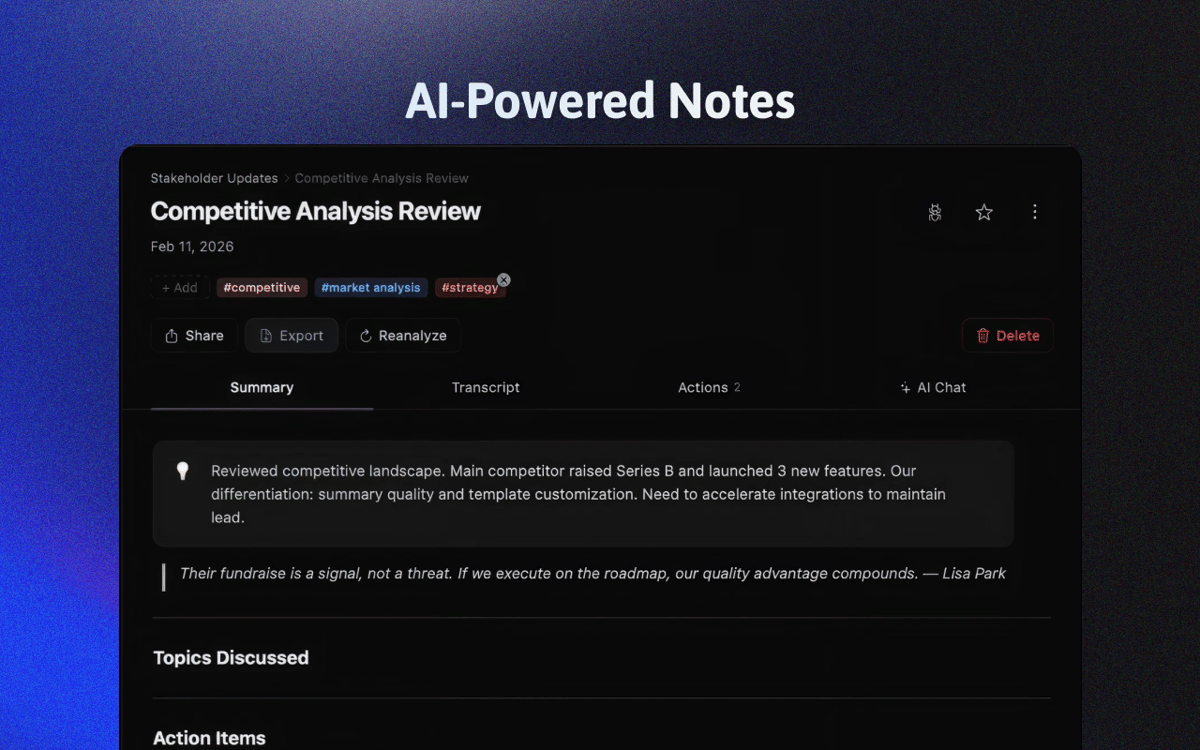Viewport: 1200px width, 750px height.
Task: Open the three-dot more options menu
Action: pyautogui.click(x=1035, y=212)
